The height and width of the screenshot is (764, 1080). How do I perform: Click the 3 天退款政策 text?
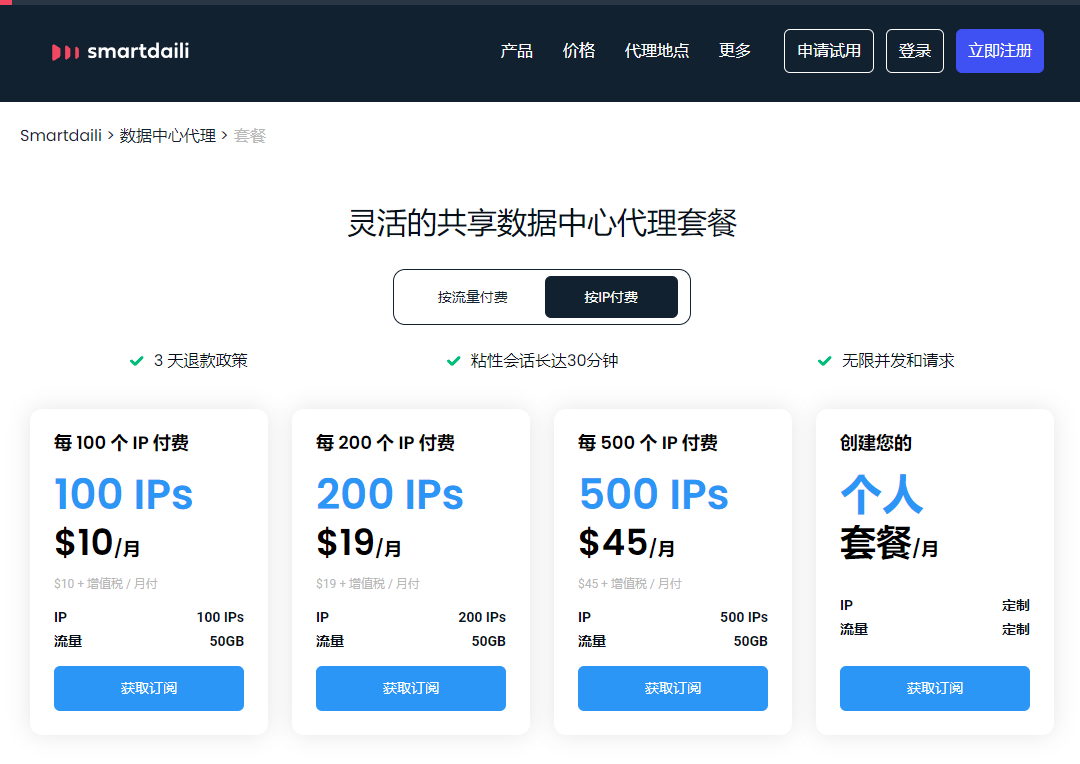pos(200,361)
